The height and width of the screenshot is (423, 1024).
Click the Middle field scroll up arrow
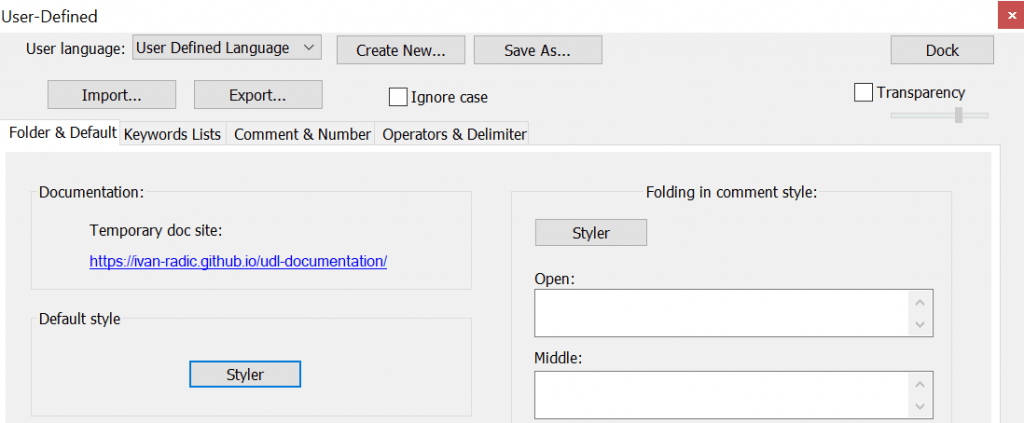[920, 384]
